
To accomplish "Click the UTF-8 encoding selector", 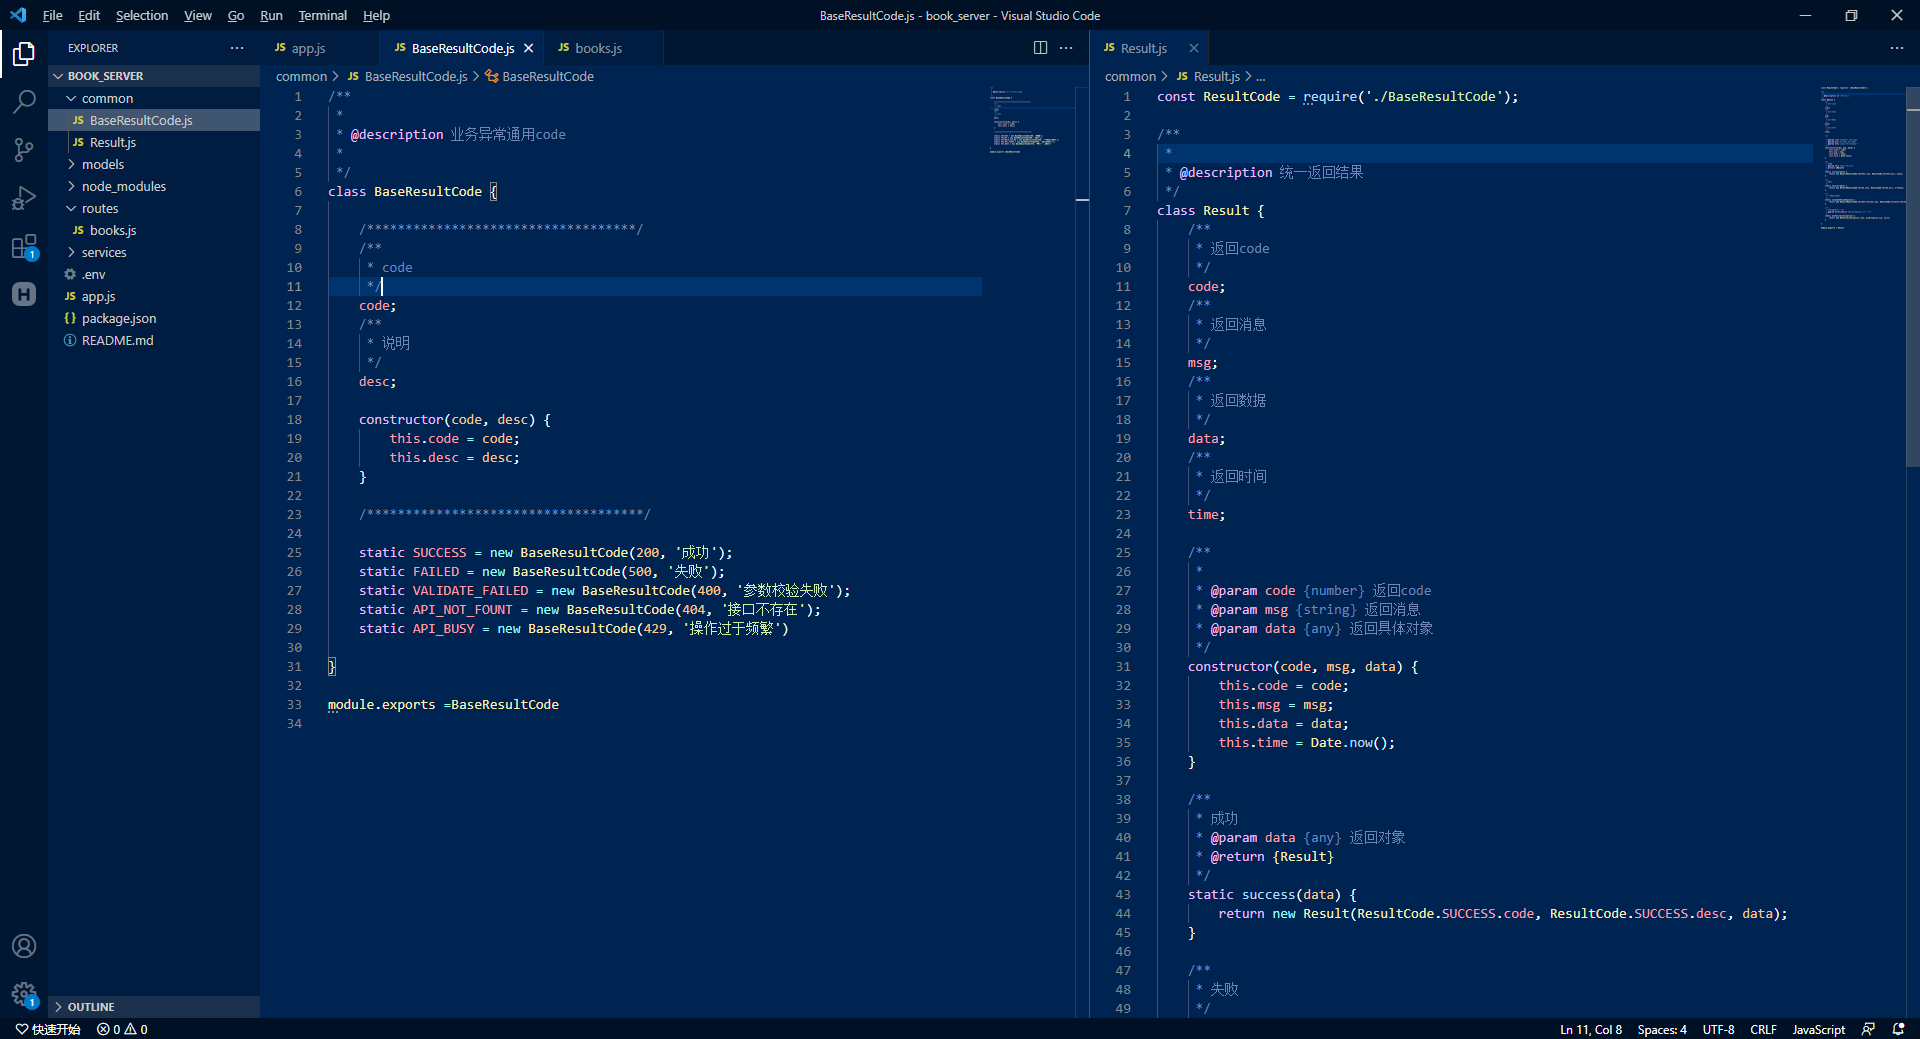I will click(x=1719, y=1029).
